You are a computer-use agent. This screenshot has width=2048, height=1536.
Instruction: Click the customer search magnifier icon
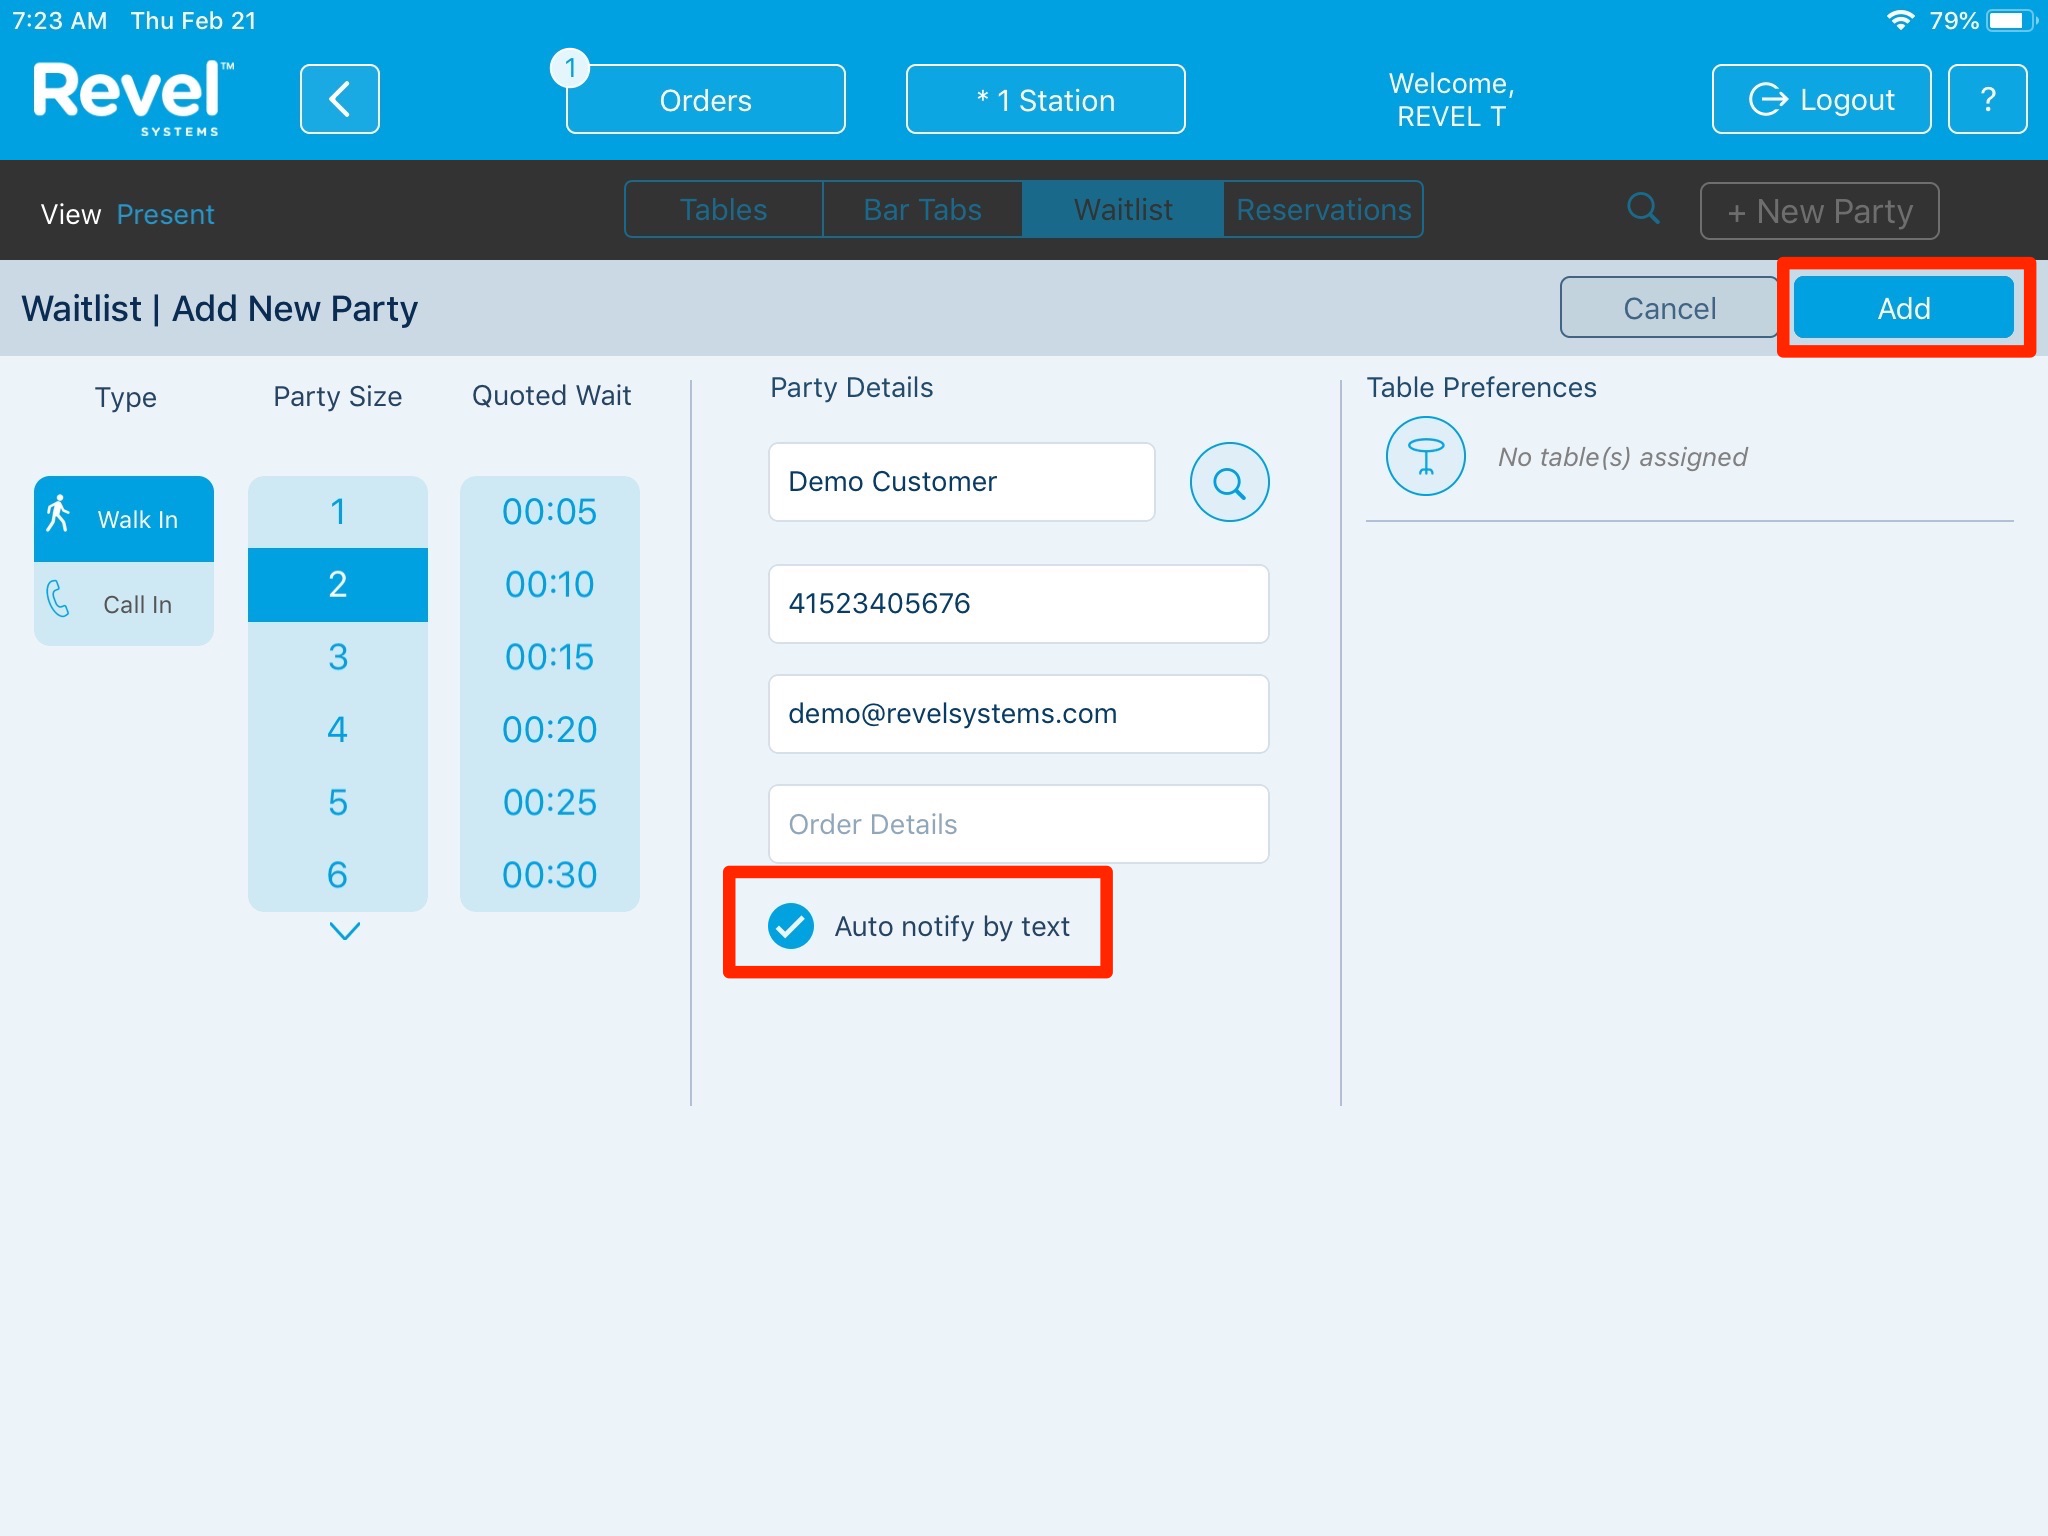(x=1228, y=483)
